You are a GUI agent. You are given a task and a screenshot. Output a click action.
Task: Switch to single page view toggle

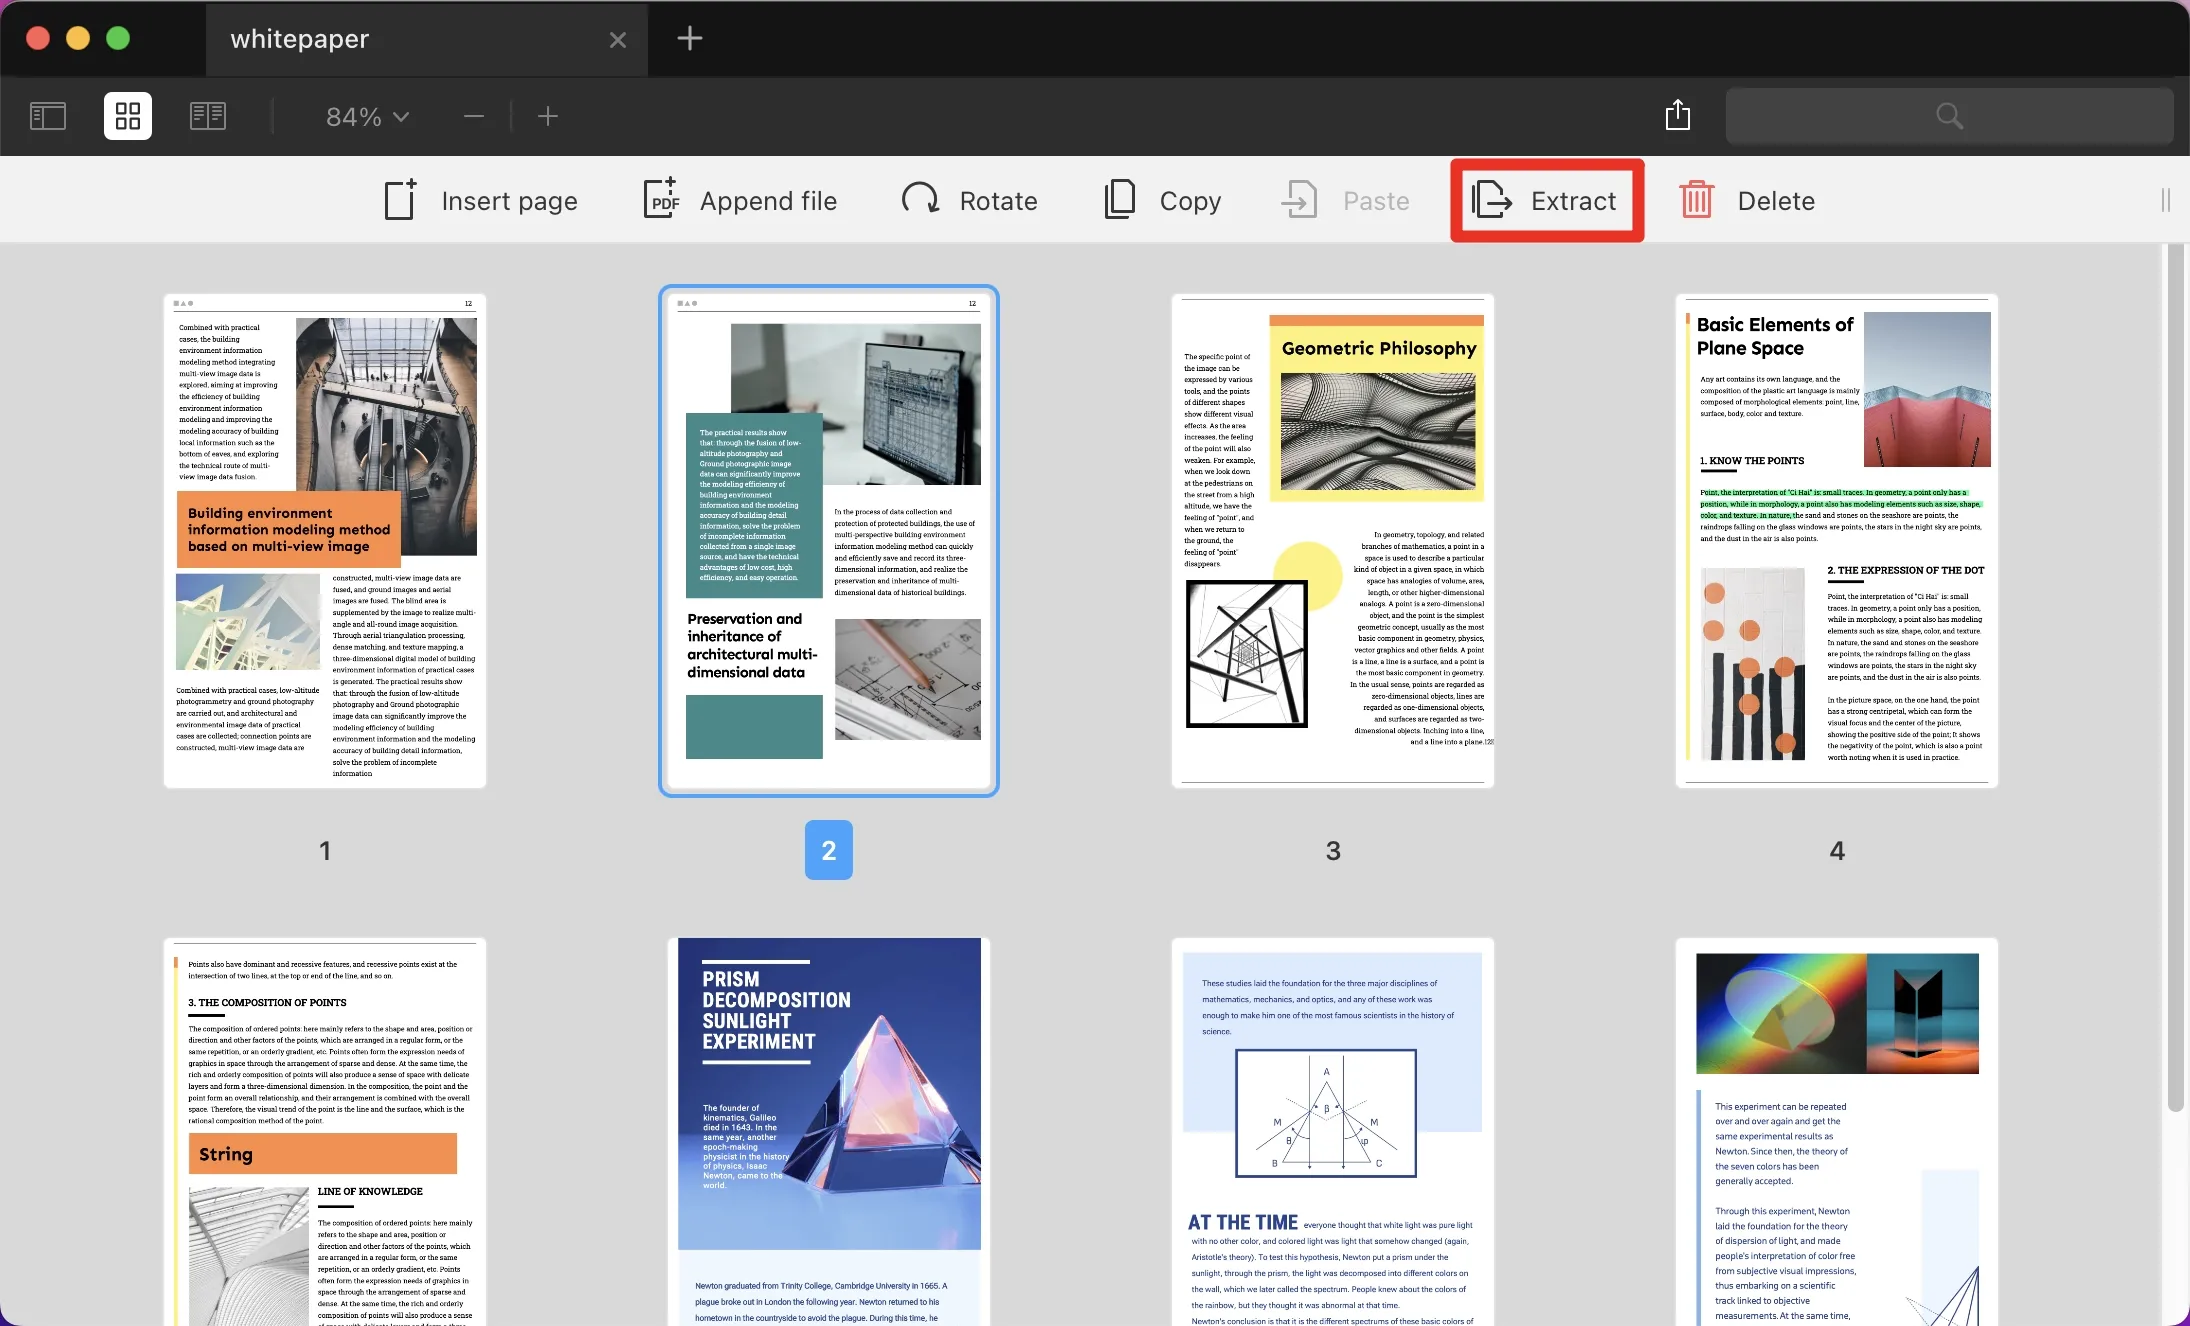click(x=47, y=114)
